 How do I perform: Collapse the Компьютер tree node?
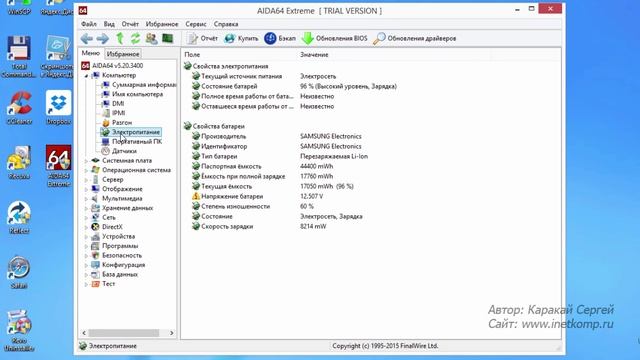(86, 76)
